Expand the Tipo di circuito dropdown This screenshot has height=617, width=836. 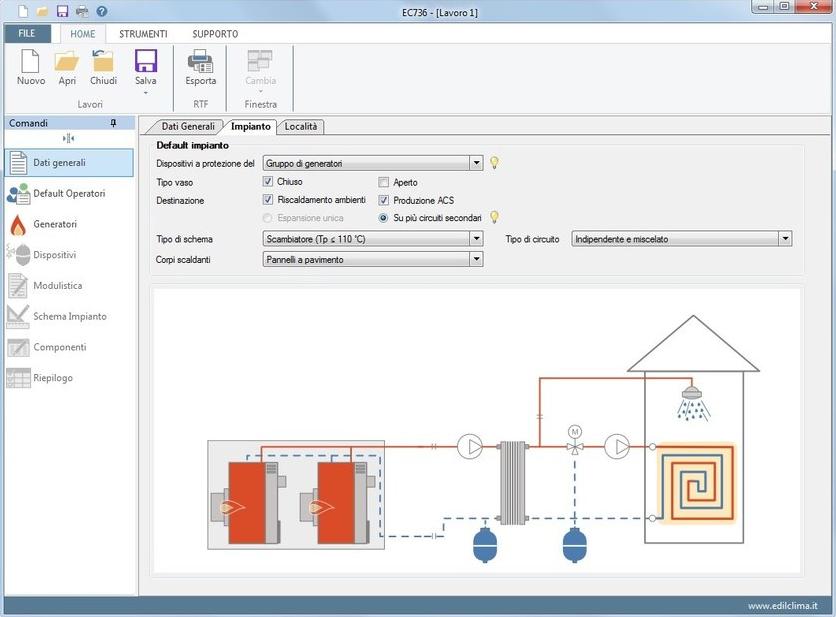(x=785, y=239)
